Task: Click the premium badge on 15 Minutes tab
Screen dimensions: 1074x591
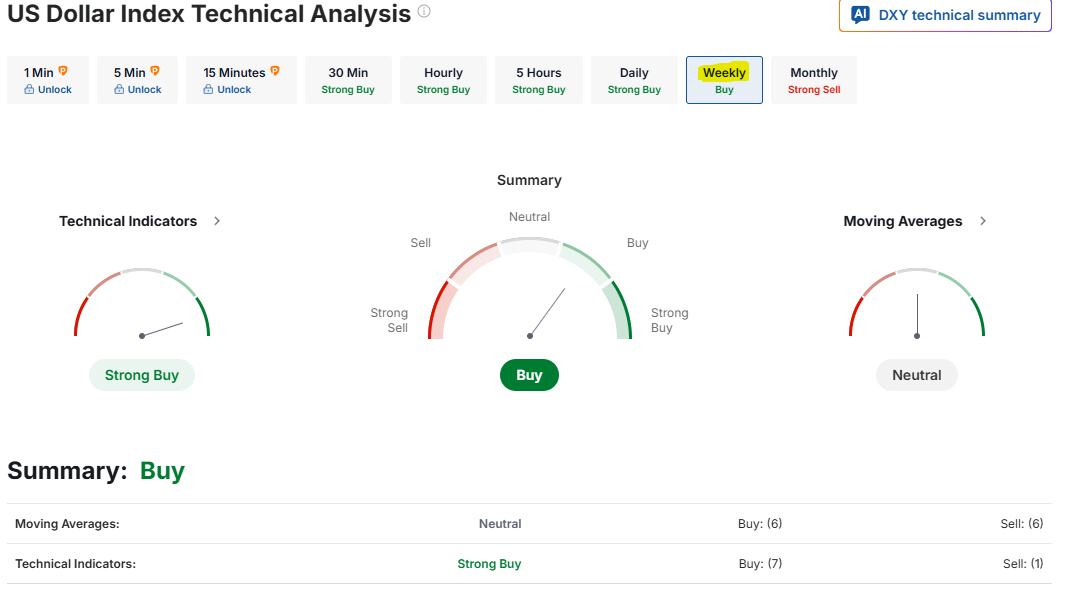Action: pos(275,72)
